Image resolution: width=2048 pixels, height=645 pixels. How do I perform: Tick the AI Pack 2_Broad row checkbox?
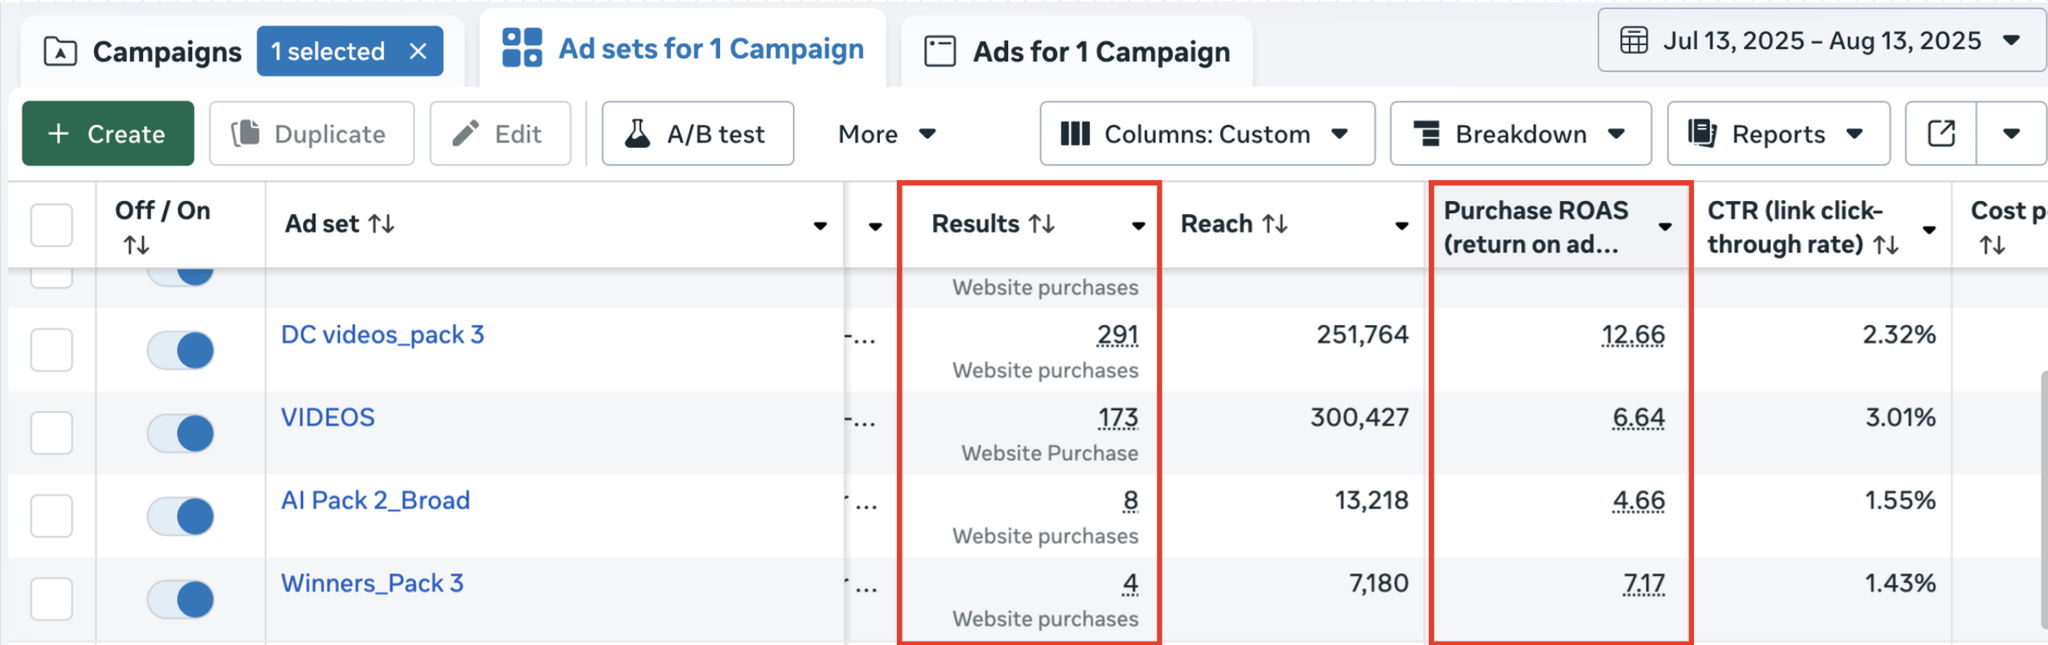(x=51, y=516)
